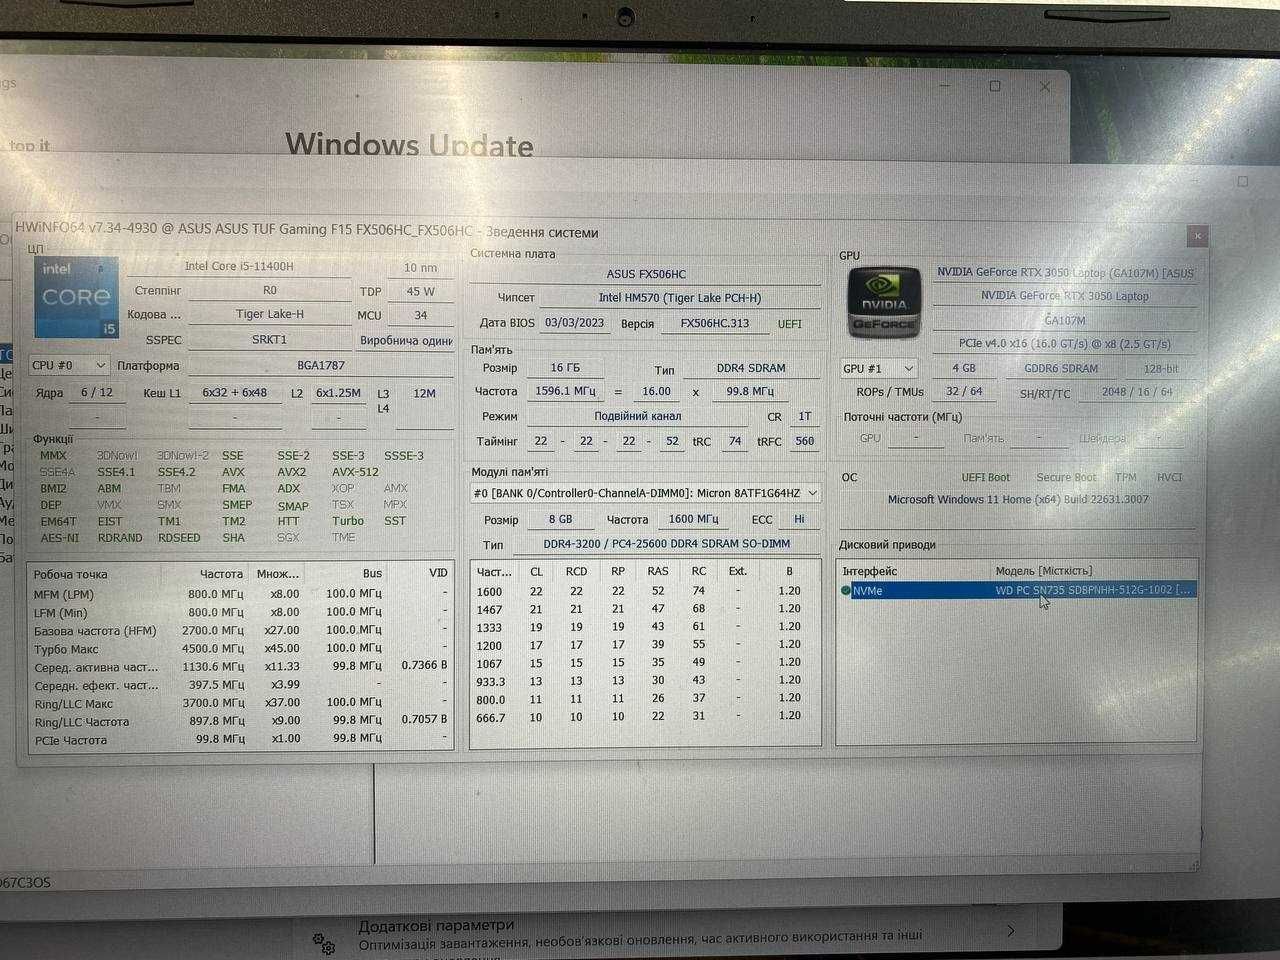
Task: Click the 2048 / 16 / 64 shaders value
Action: 1137,392
